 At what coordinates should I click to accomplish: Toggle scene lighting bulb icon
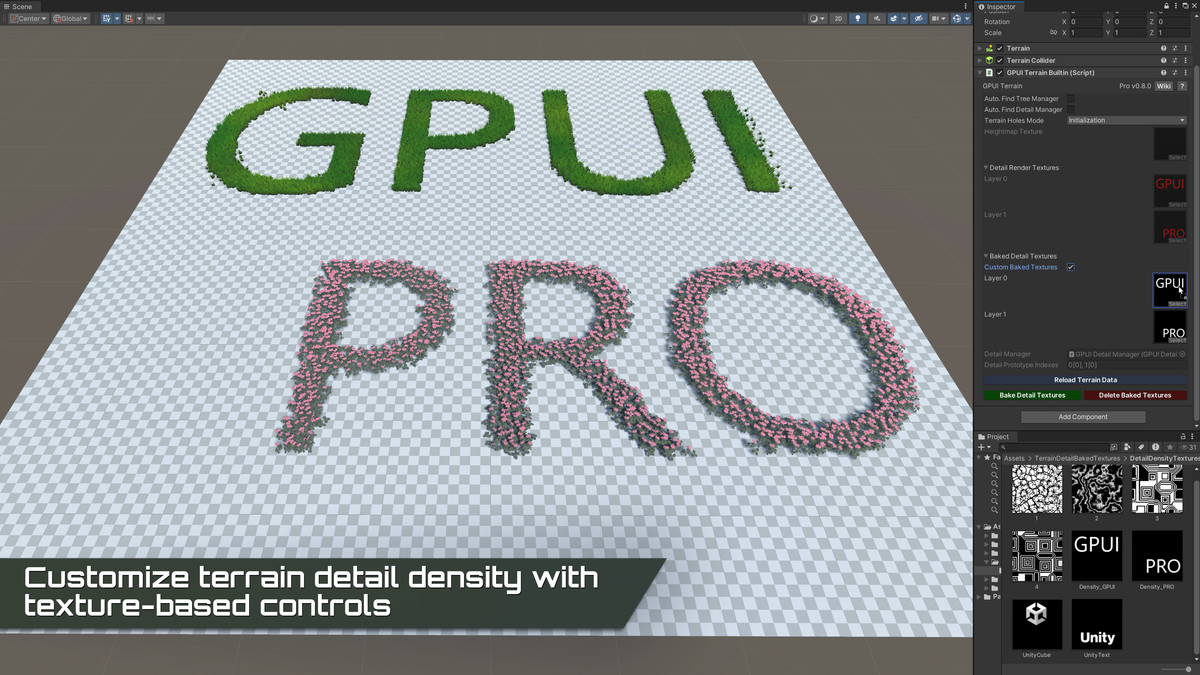tap(857, 18)
